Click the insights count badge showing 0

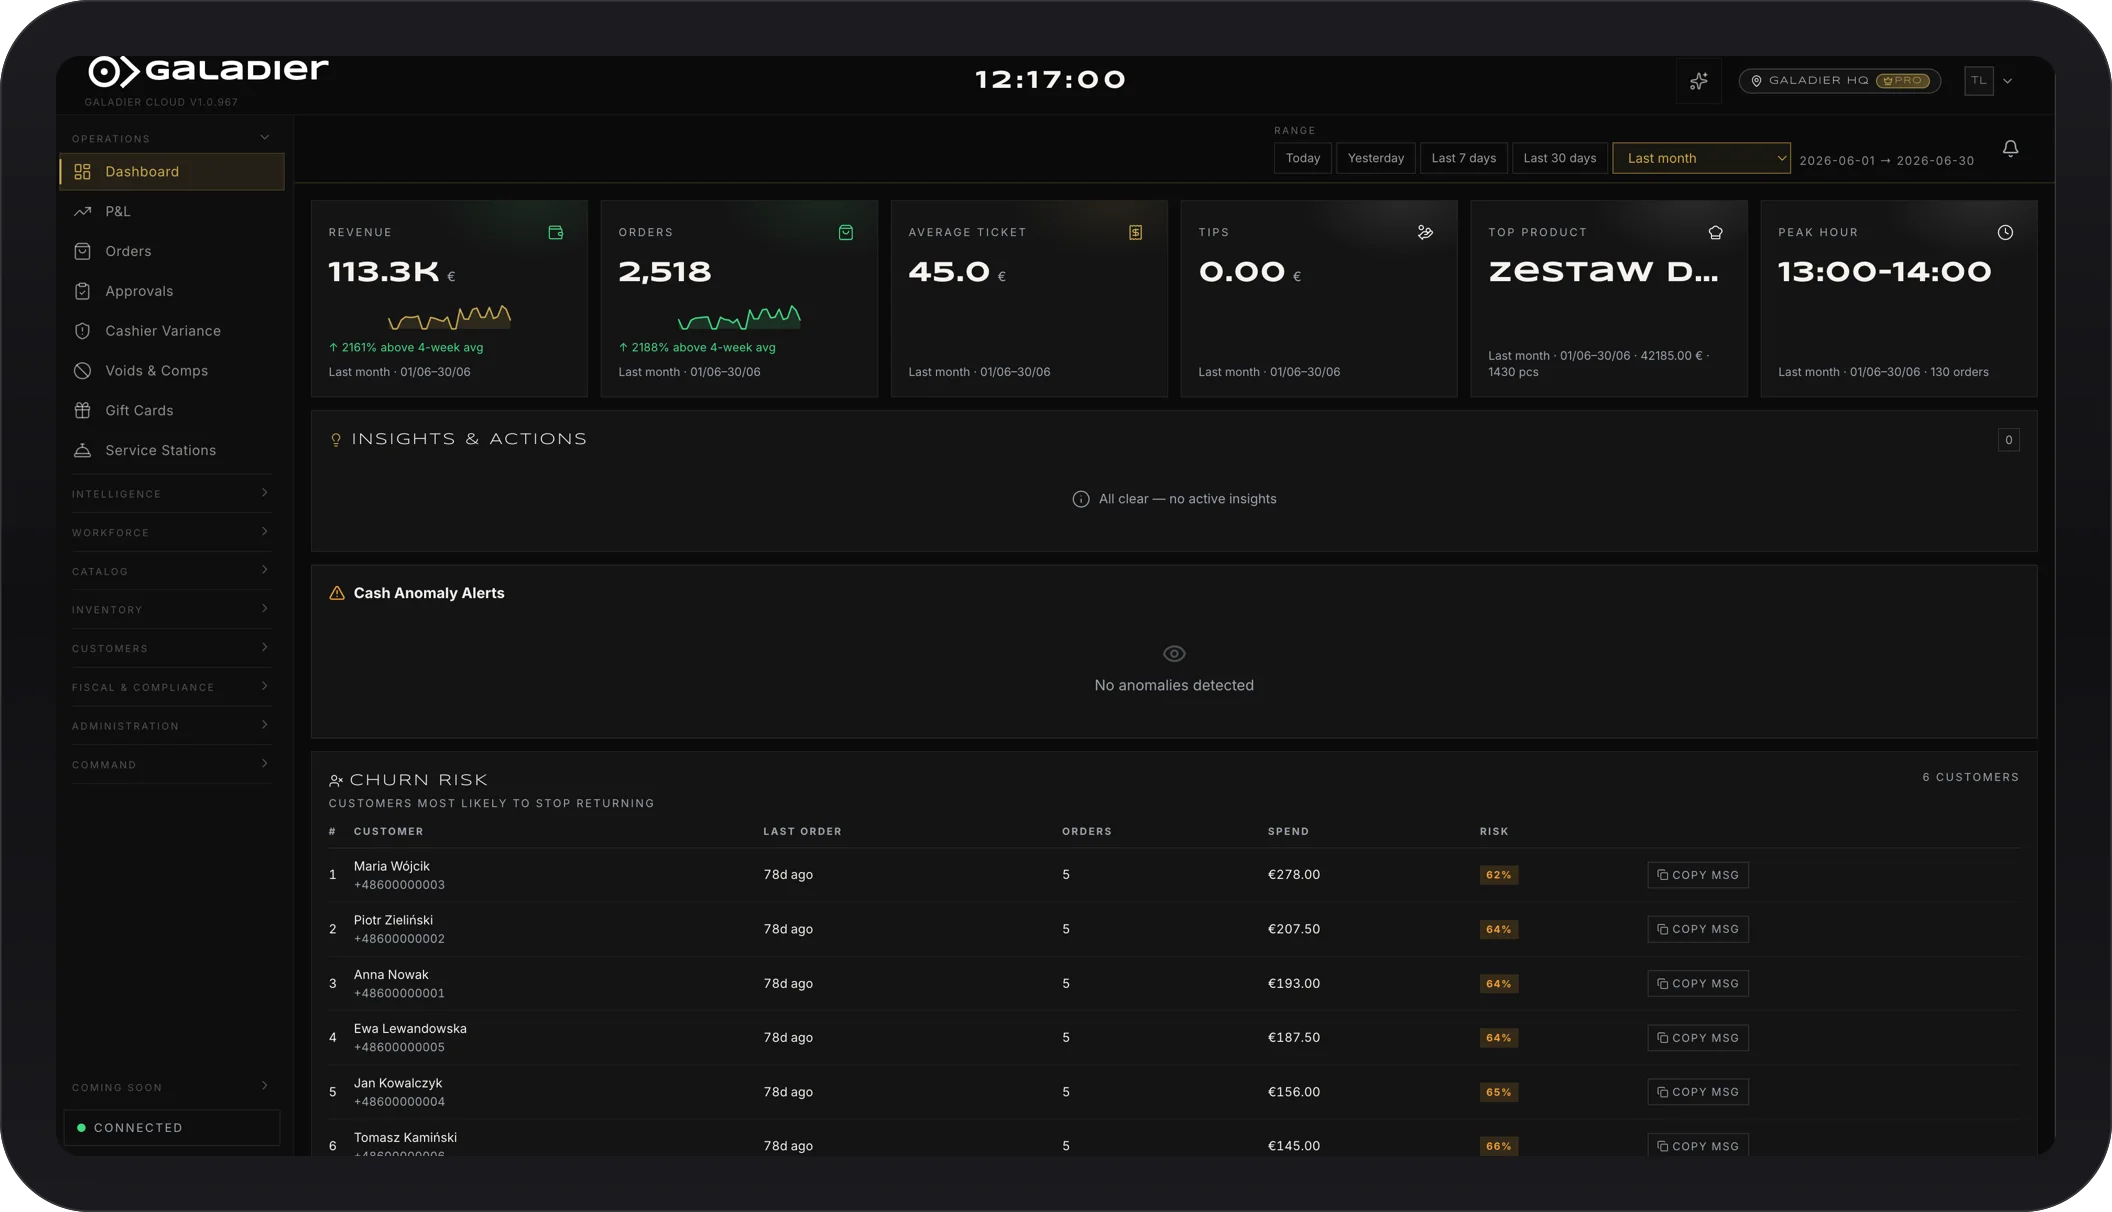pyautogui.click(x=2009, y=440)
